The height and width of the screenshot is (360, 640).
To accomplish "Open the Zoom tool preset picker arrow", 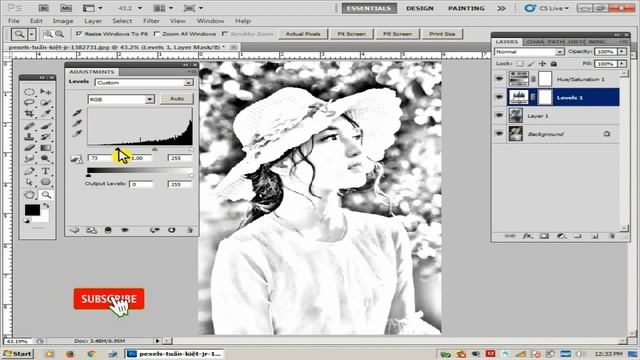I will pos(31,34).
